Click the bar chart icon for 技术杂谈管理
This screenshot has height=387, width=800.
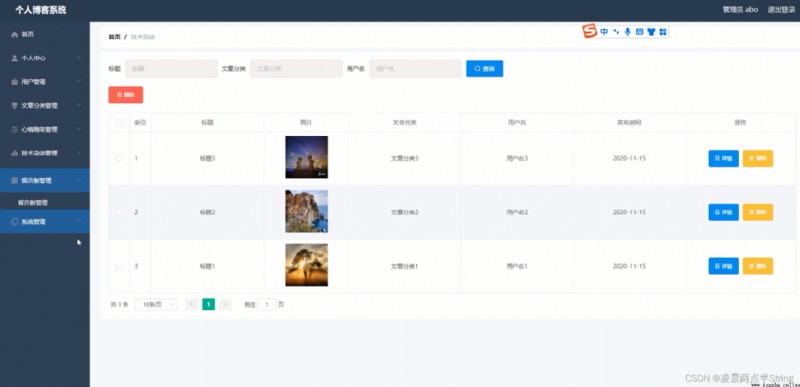point(14,153)
